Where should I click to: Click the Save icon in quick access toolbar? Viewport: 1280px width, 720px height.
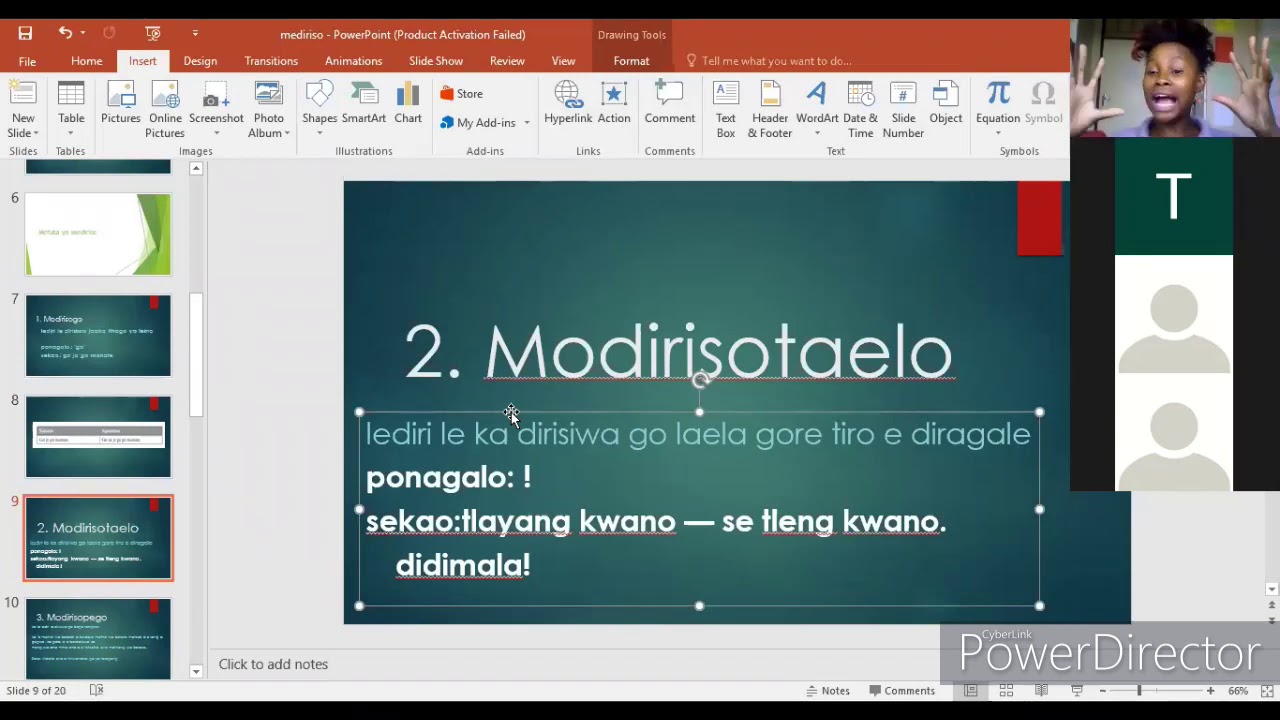(x=25, y=34)
